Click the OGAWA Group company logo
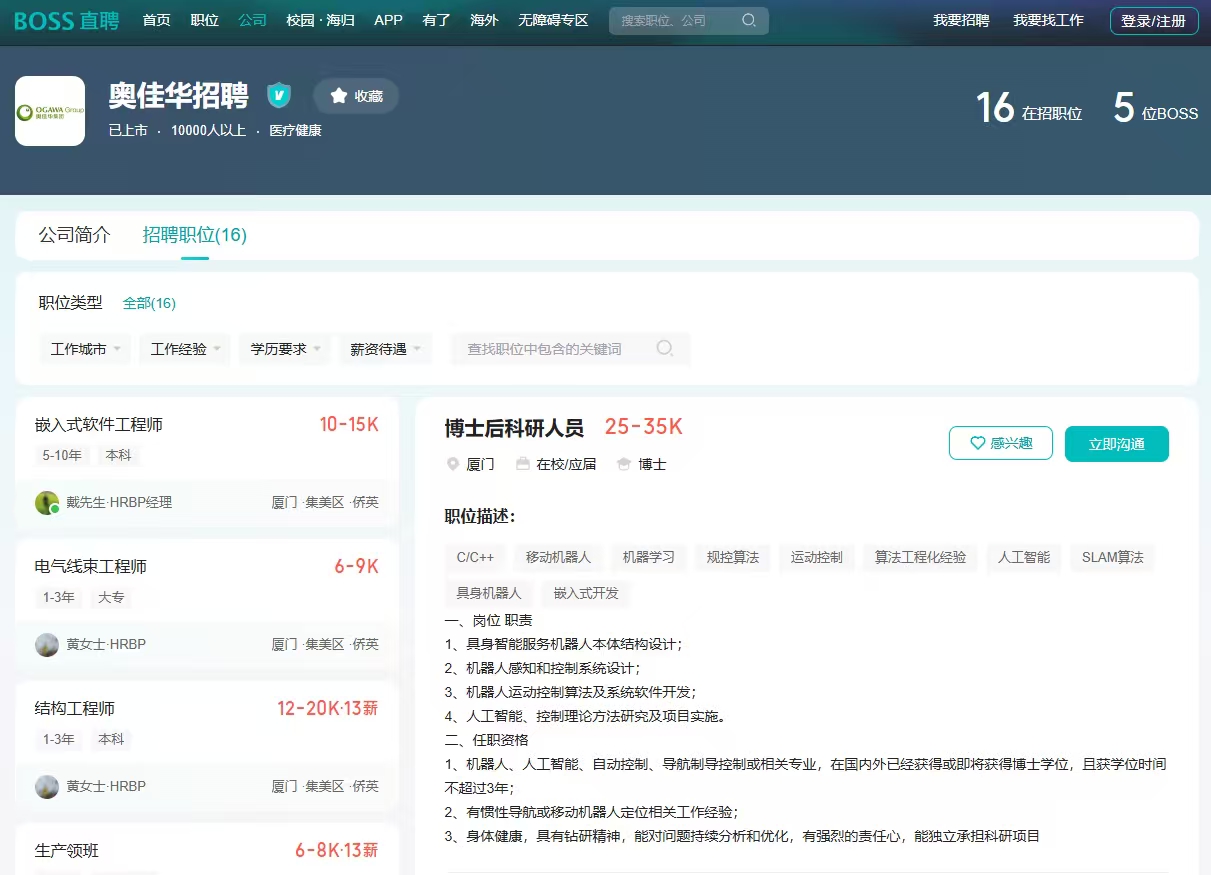This screenshot has height=875, width=1211. (x=50, y=111)
